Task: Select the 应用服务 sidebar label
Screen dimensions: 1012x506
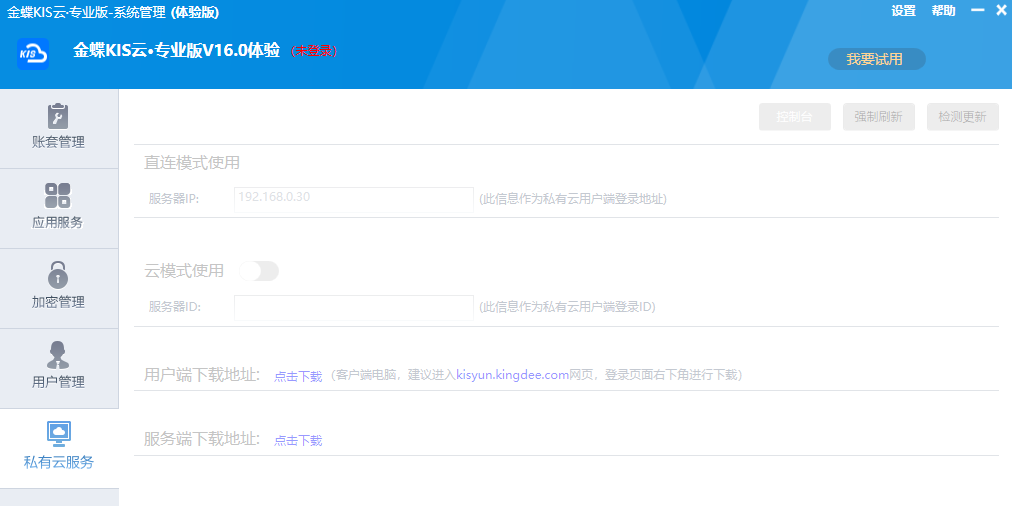Action: (58, 223)
